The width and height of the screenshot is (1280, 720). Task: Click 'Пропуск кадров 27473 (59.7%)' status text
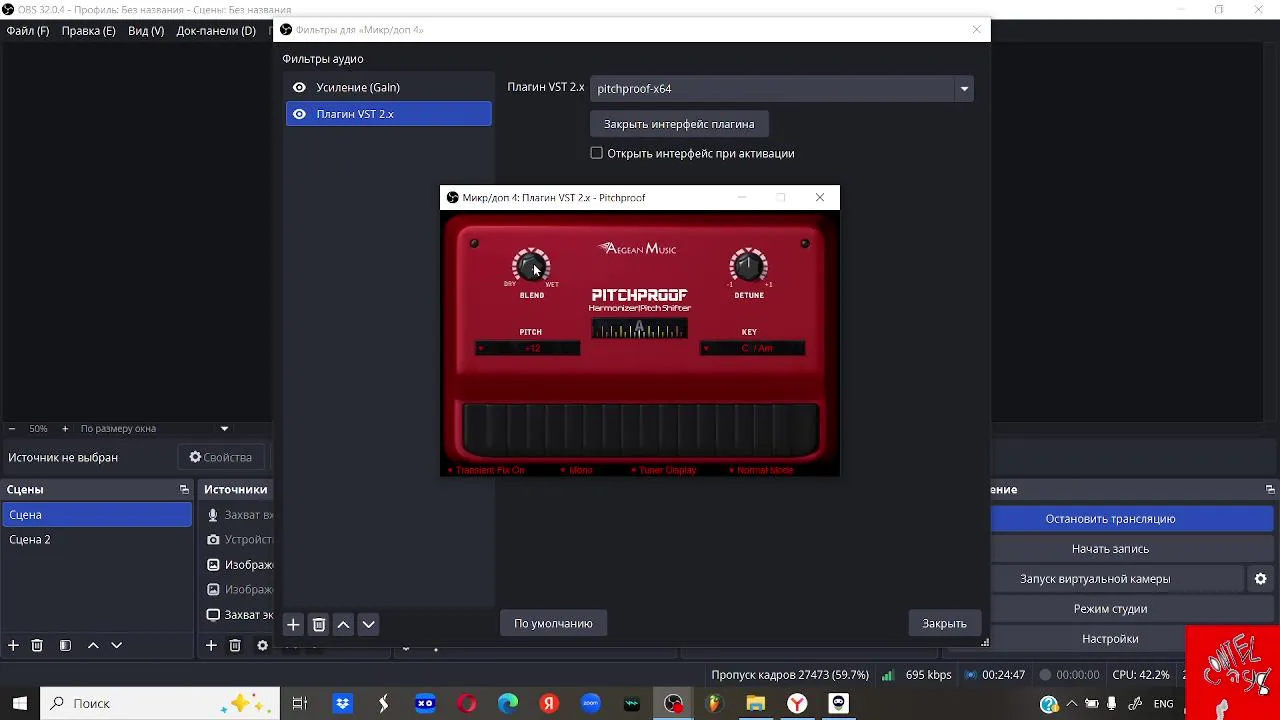coord(790,675)
